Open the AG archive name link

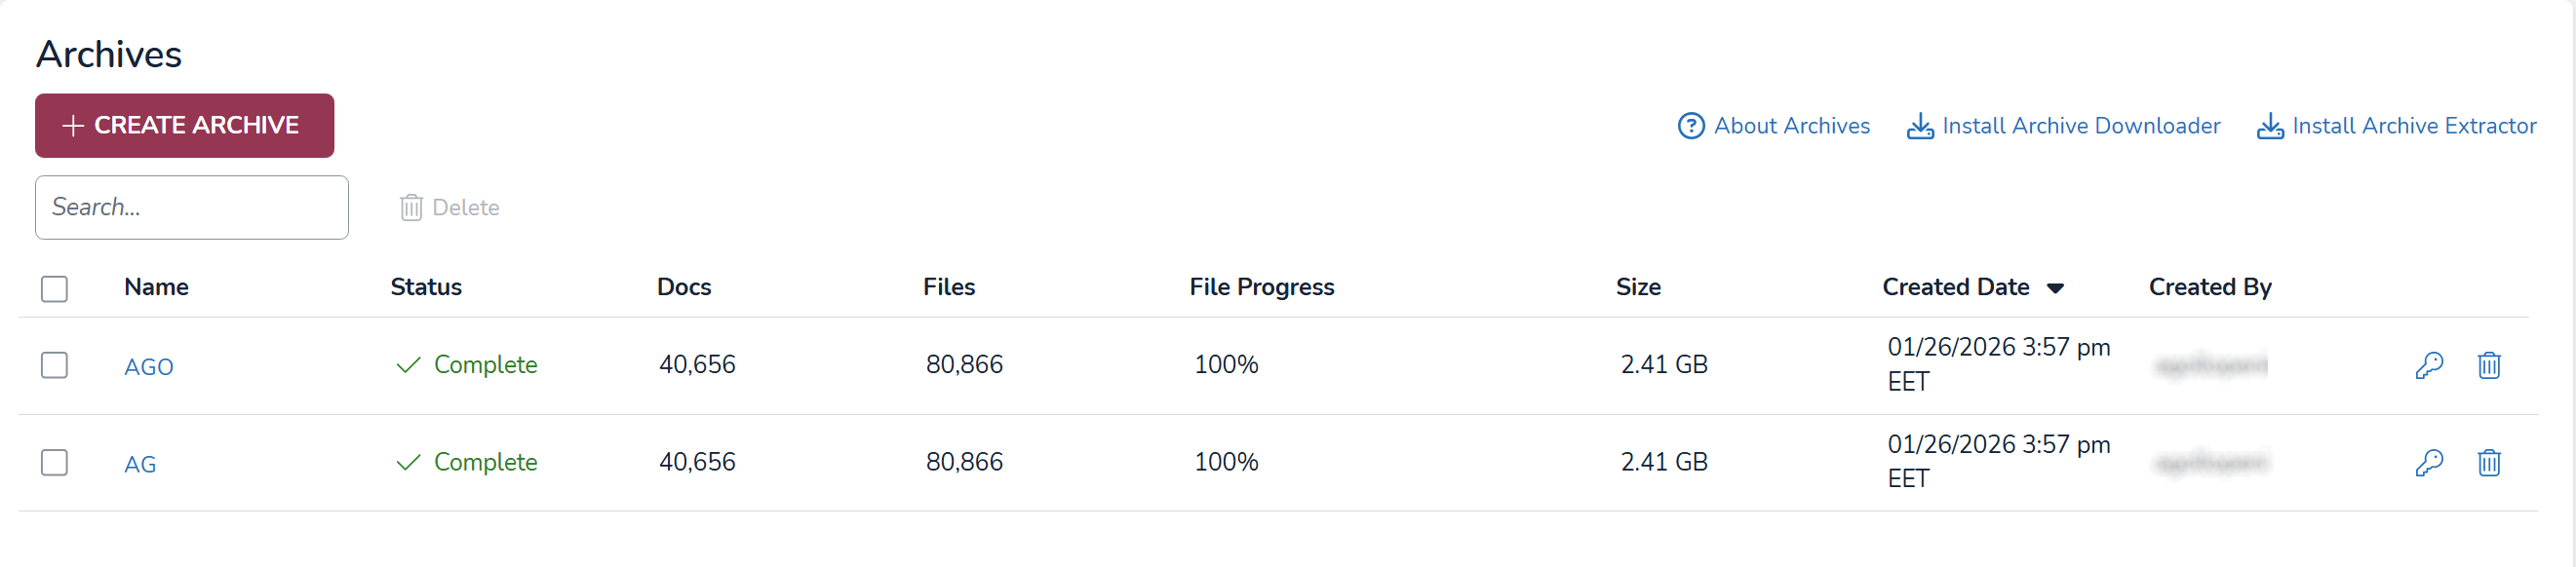click(x=140, y=464)
